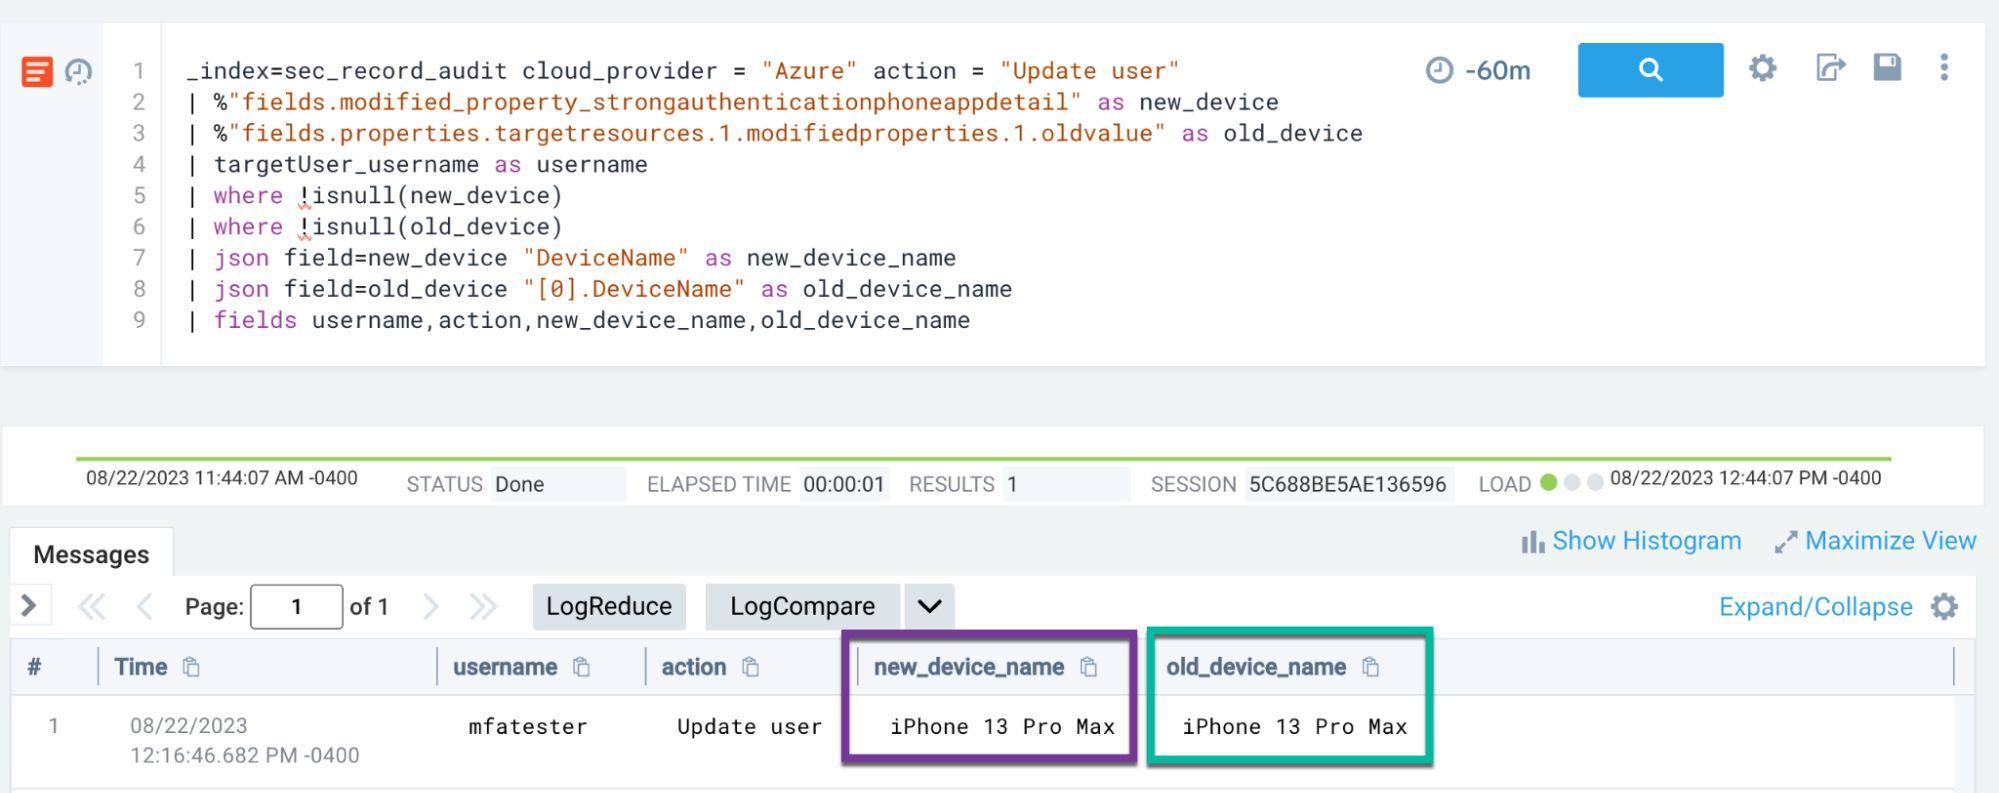Click the LogReduce button

(609, 606)
